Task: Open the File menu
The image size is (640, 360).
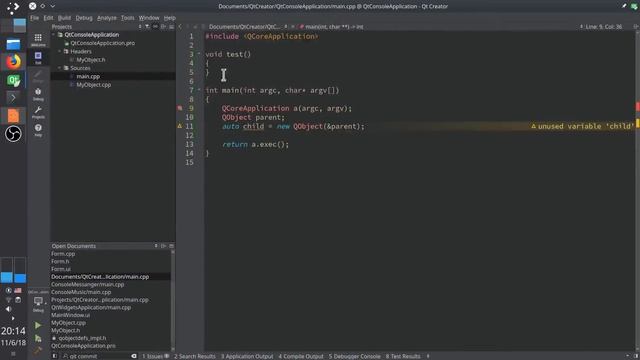Action: pyautogui.click(x=34, y=18)
